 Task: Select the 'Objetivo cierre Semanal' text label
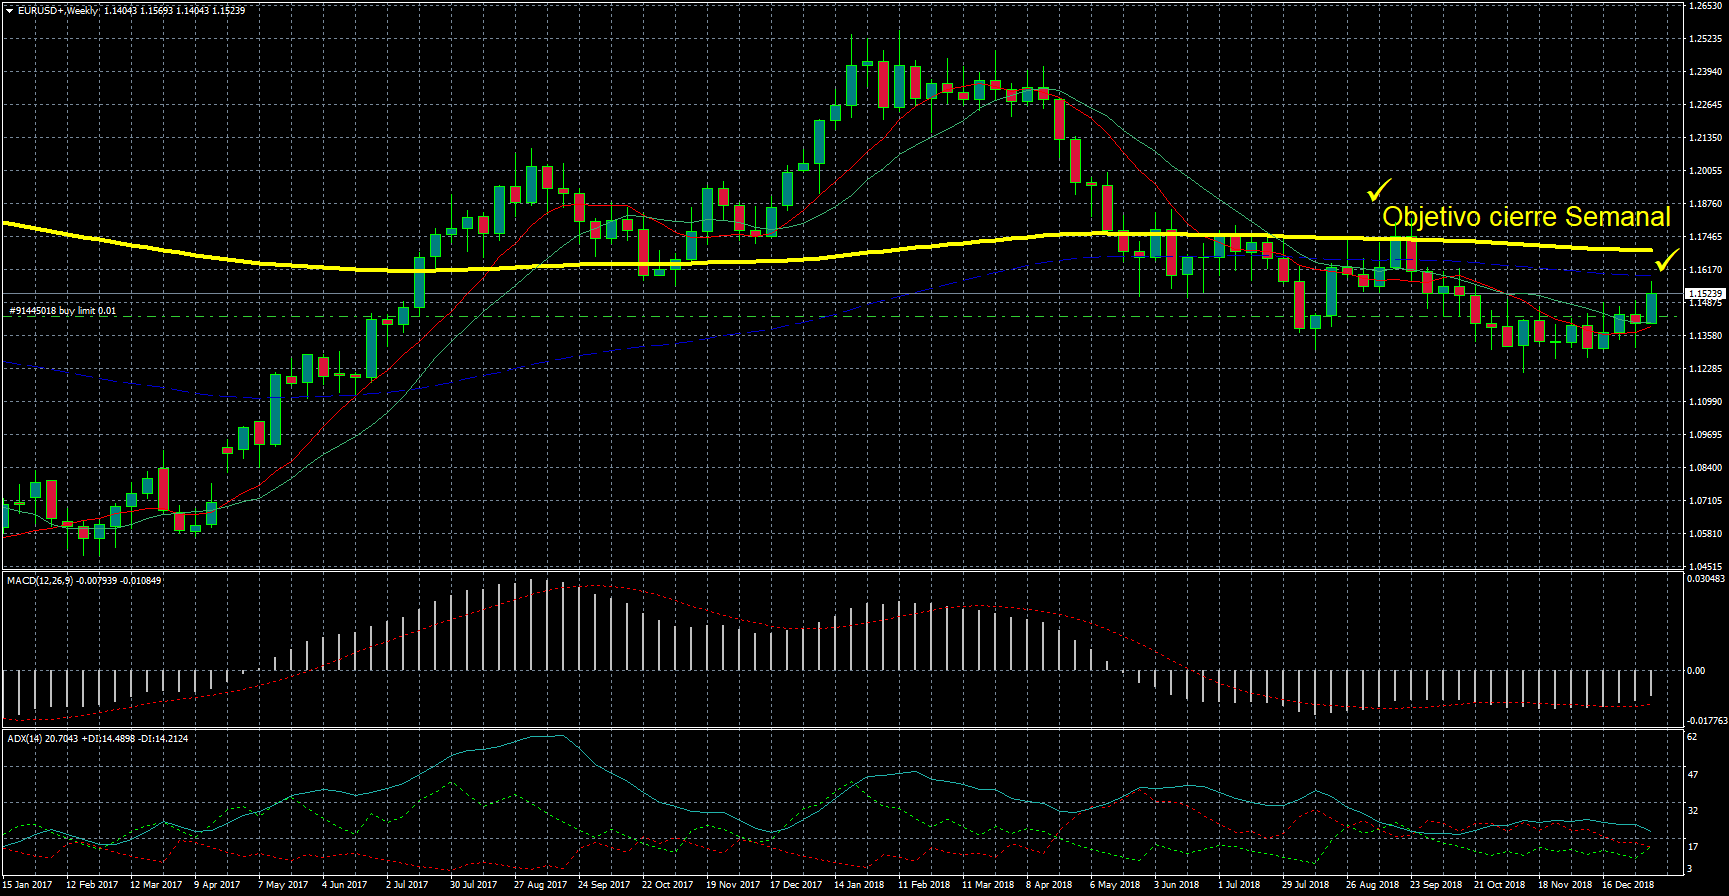point(1525,217)
